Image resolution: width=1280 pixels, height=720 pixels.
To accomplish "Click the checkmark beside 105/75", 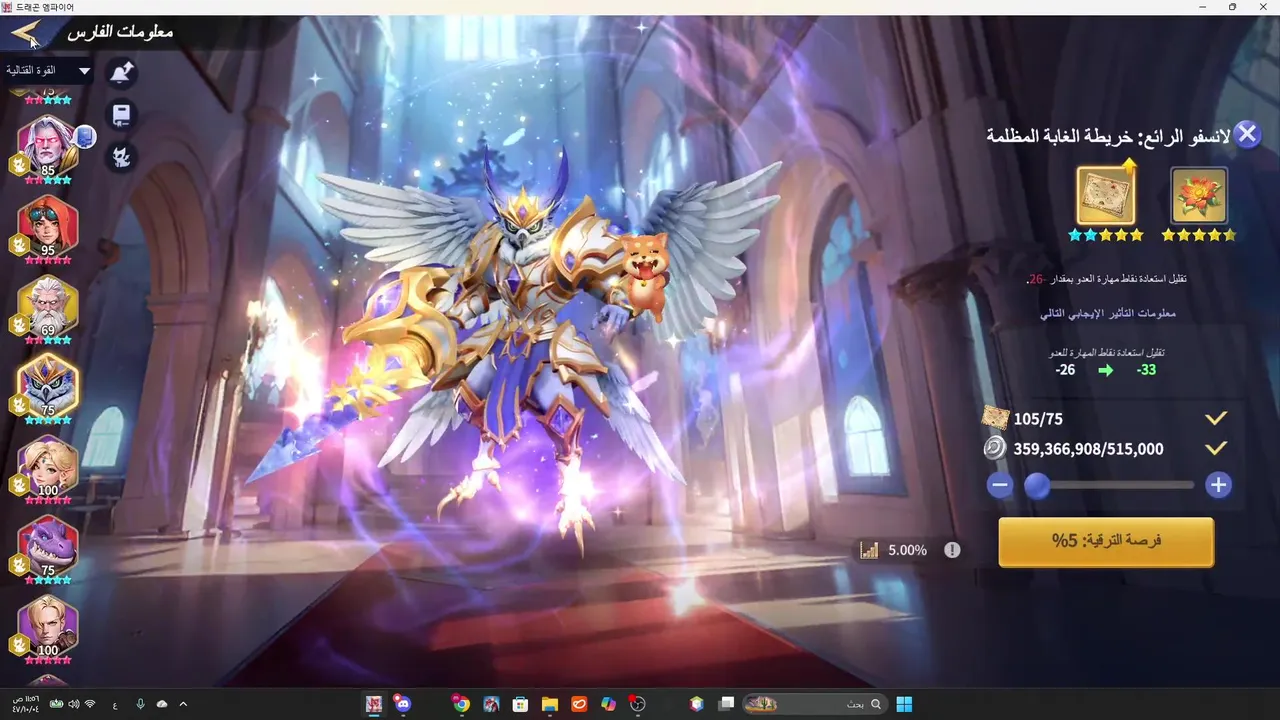I will 1216,418.
